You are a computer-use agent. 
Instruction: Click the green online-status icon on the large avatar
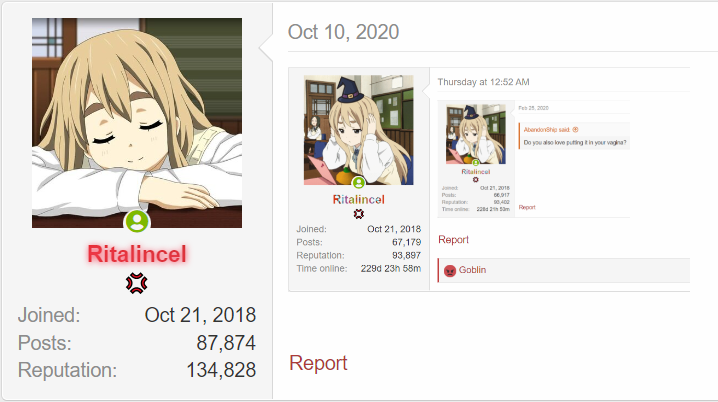pos(137,221)
